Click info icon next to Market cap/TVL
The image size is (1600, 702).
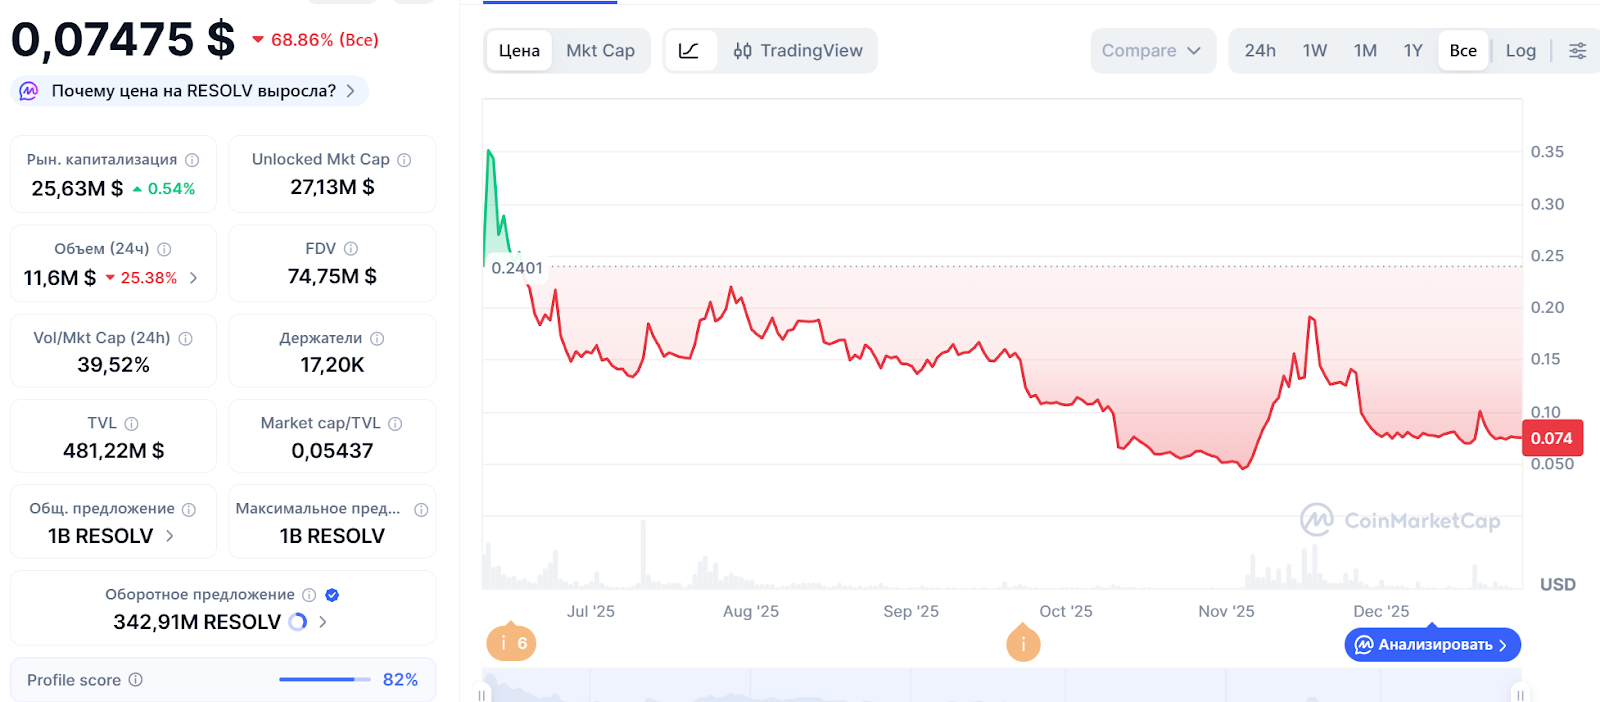click(395, 424)
